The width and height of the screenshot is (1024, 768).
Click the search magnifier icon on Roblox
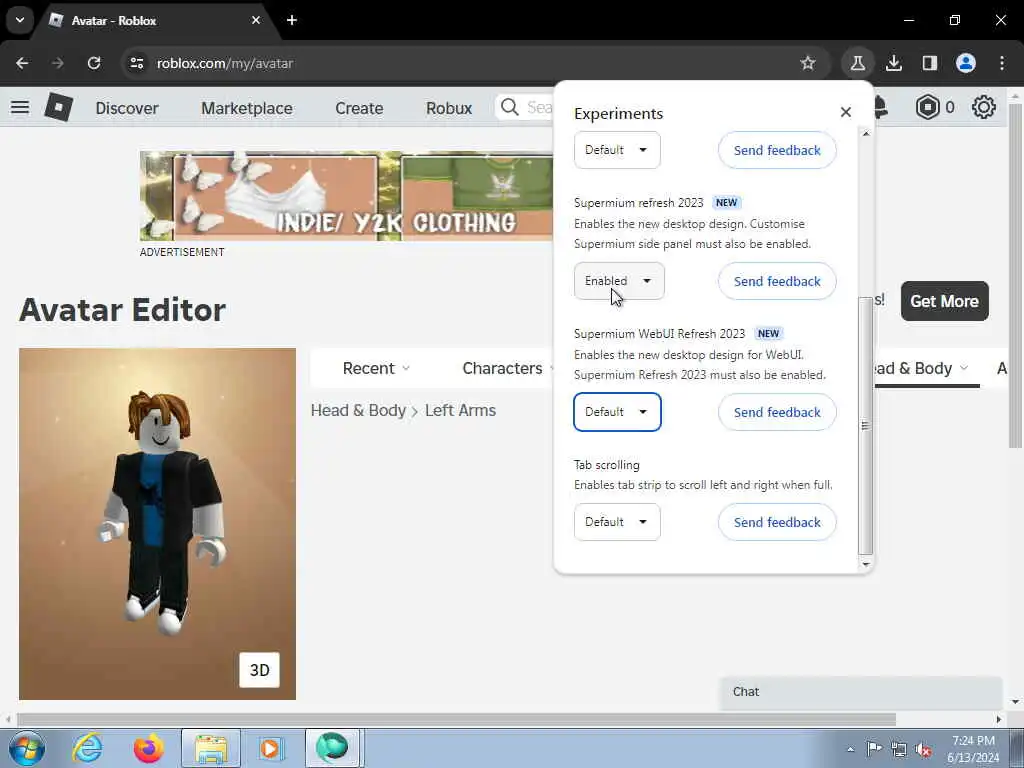coord(509,107)
